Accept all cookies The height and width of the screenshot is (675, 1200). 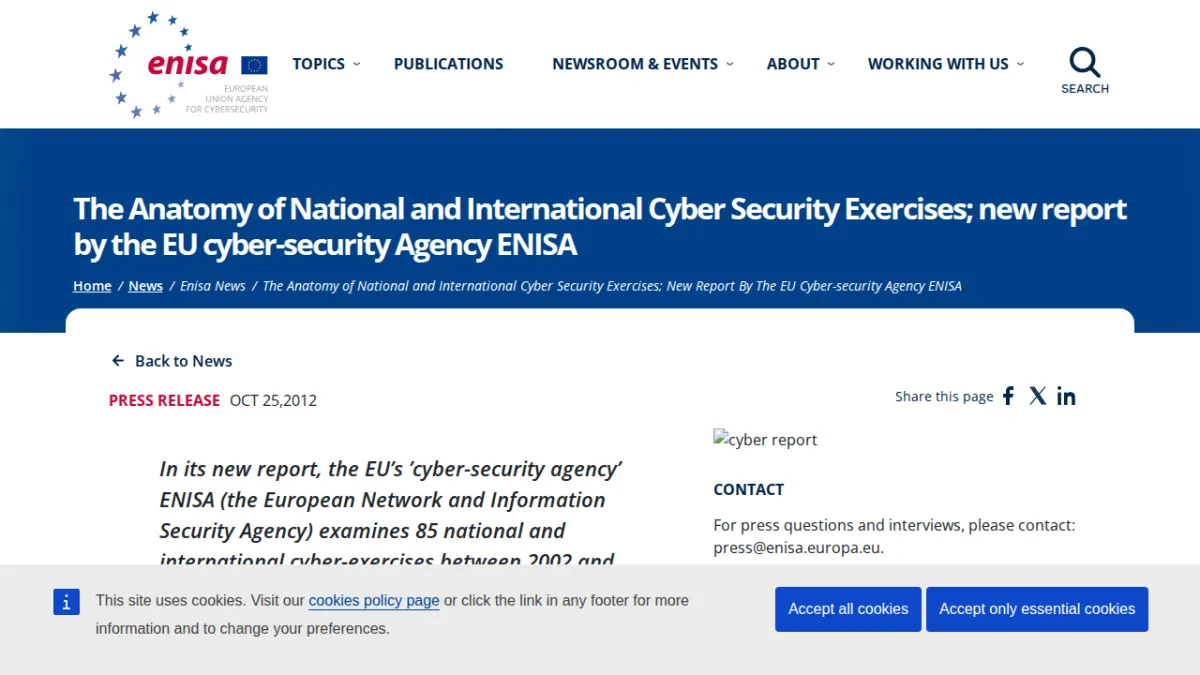[848, 609]
